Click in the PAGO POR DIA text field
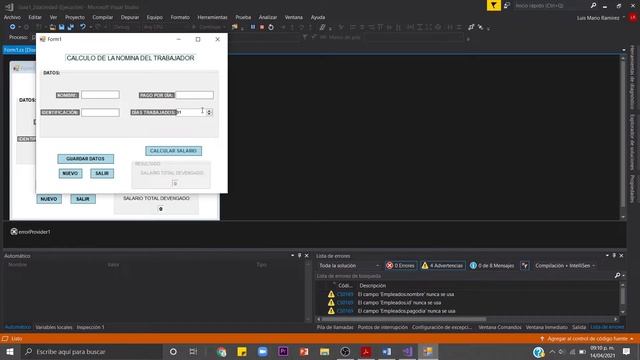This screenshot has width=640, height=360. tap(194, 95)
